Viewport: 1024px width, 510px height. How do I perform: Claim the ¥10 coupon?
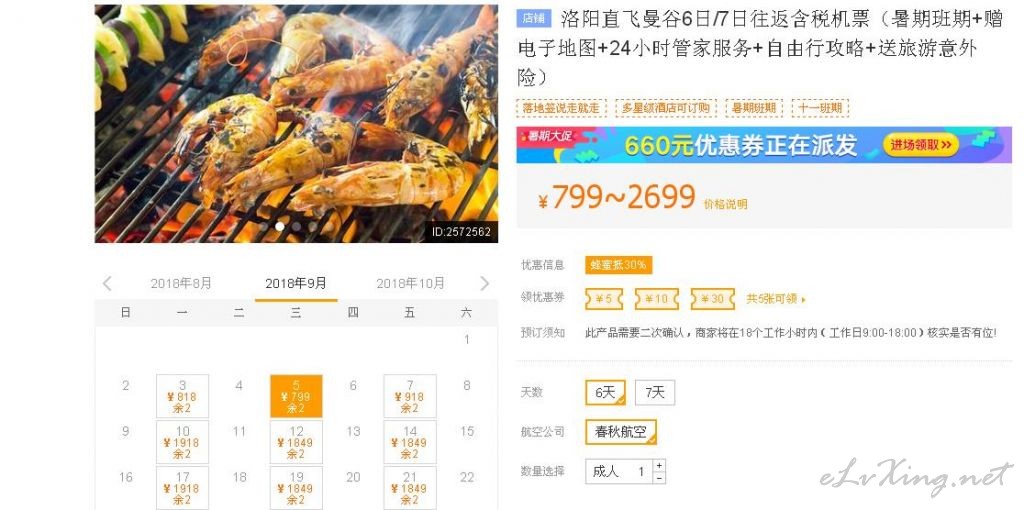(x=656, y=299)
